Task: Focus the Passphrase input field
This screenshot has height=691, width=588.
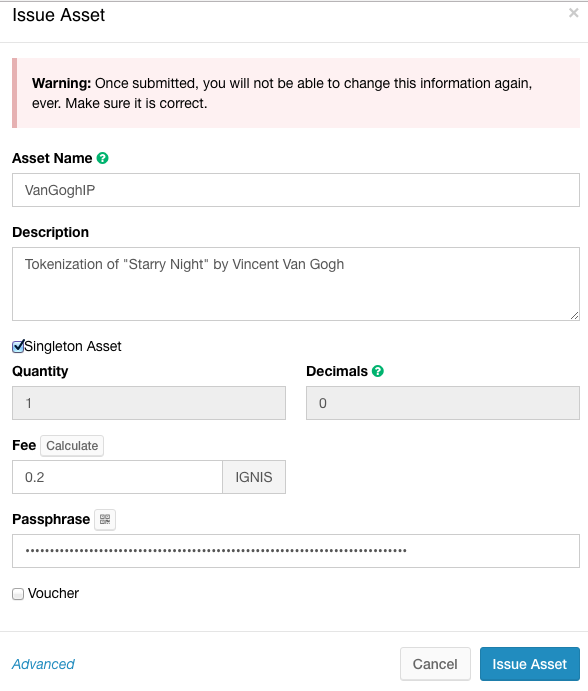Action: pyautogui.click(x=296, y=551)
